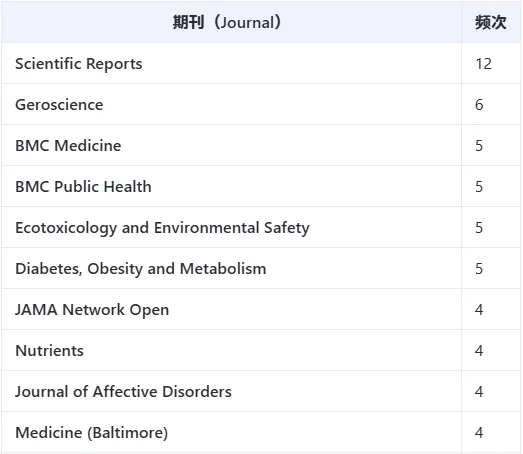523x454 pixels.
Task: Select Ecotoxicology and Environmental Safety cell
Action: pyautogui.click(x=162, y=228)
